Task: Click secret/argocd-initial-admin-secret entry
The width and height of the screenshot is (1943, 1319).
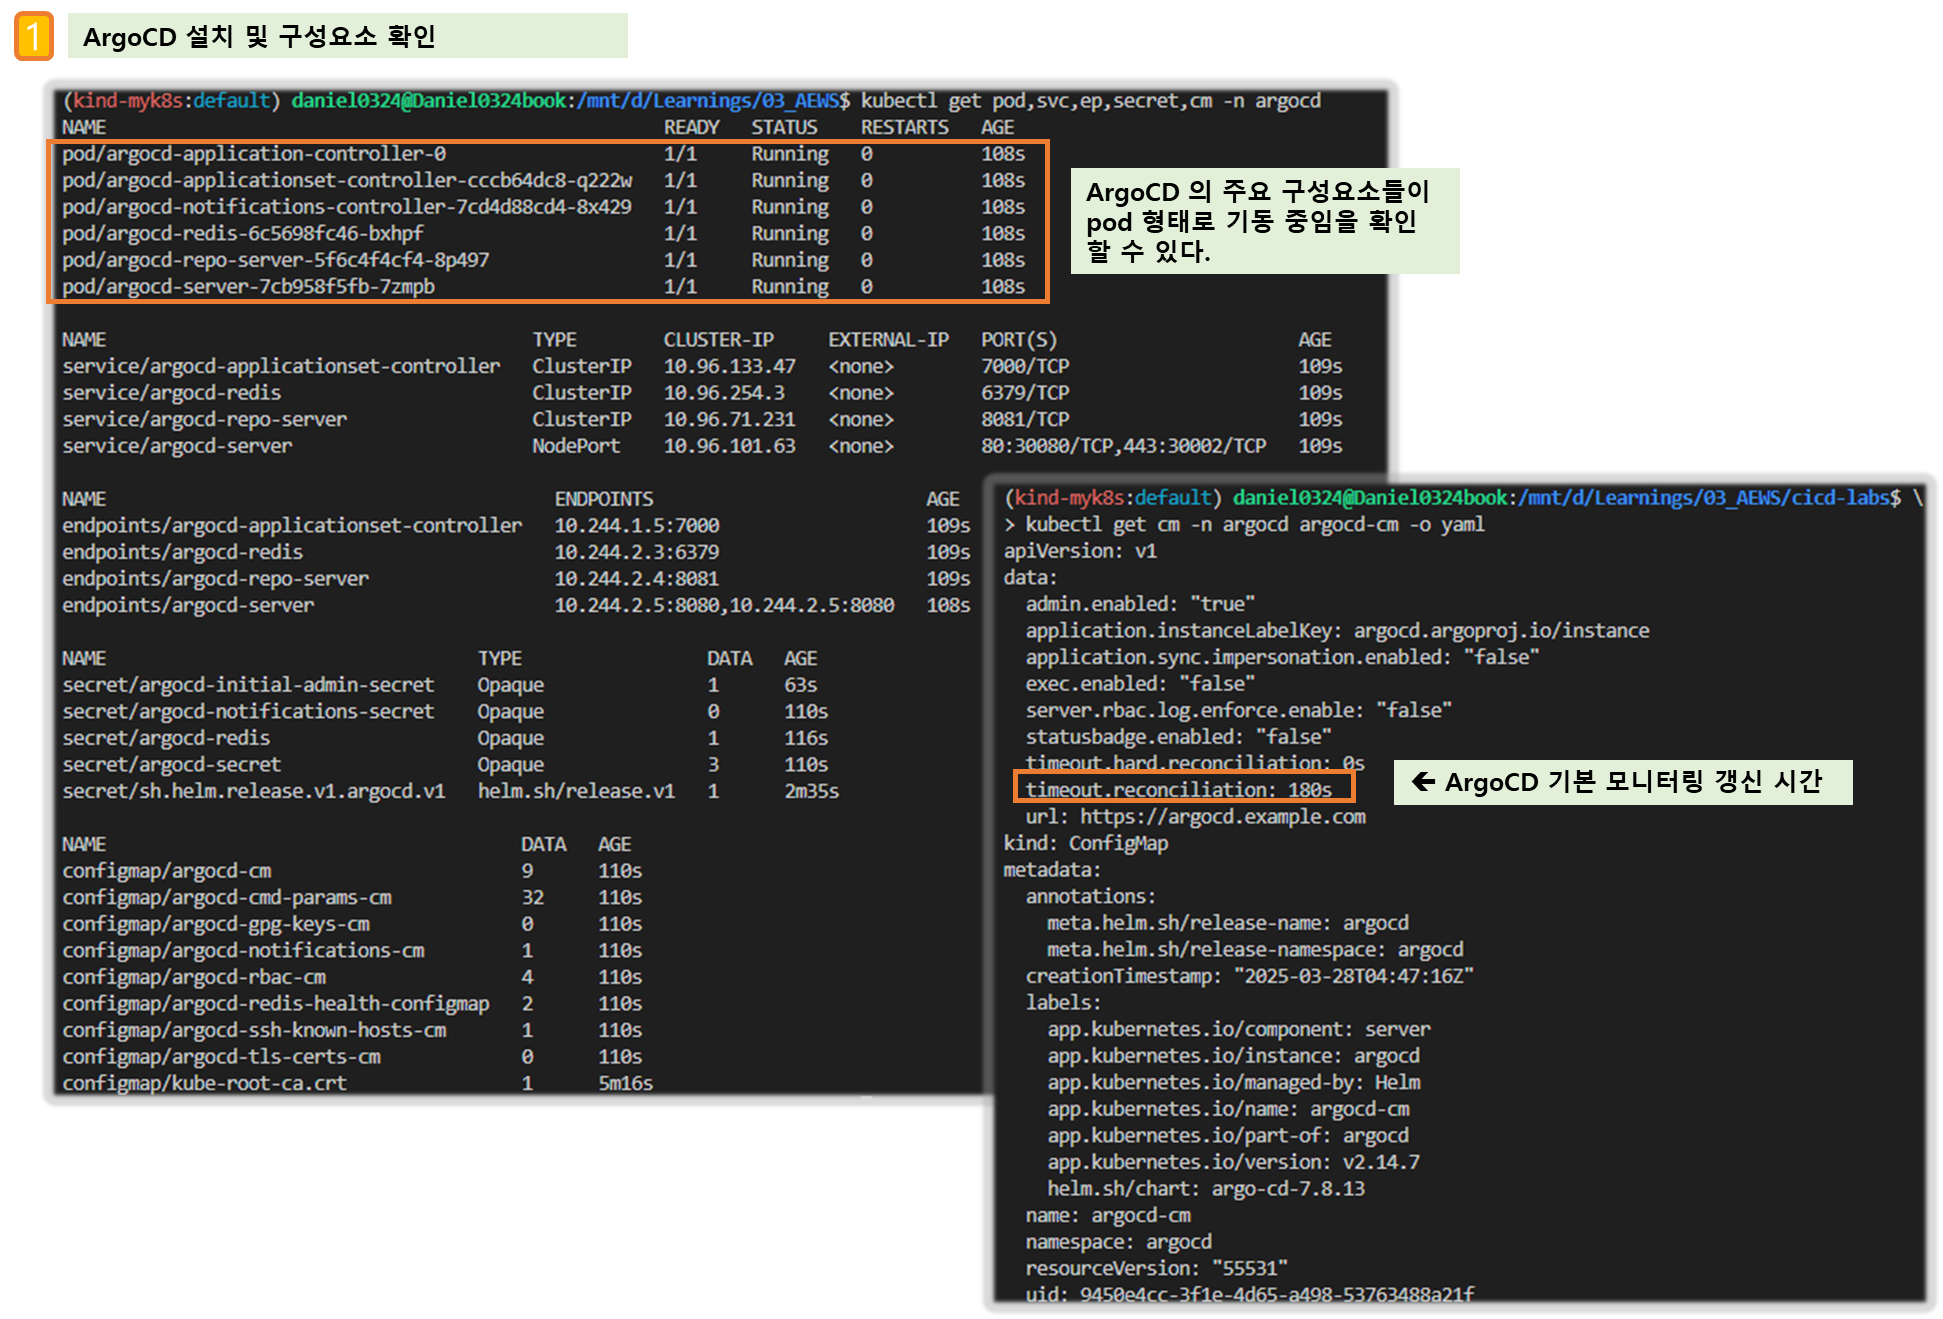Action: pyautogui.click(x=248, y=684)
